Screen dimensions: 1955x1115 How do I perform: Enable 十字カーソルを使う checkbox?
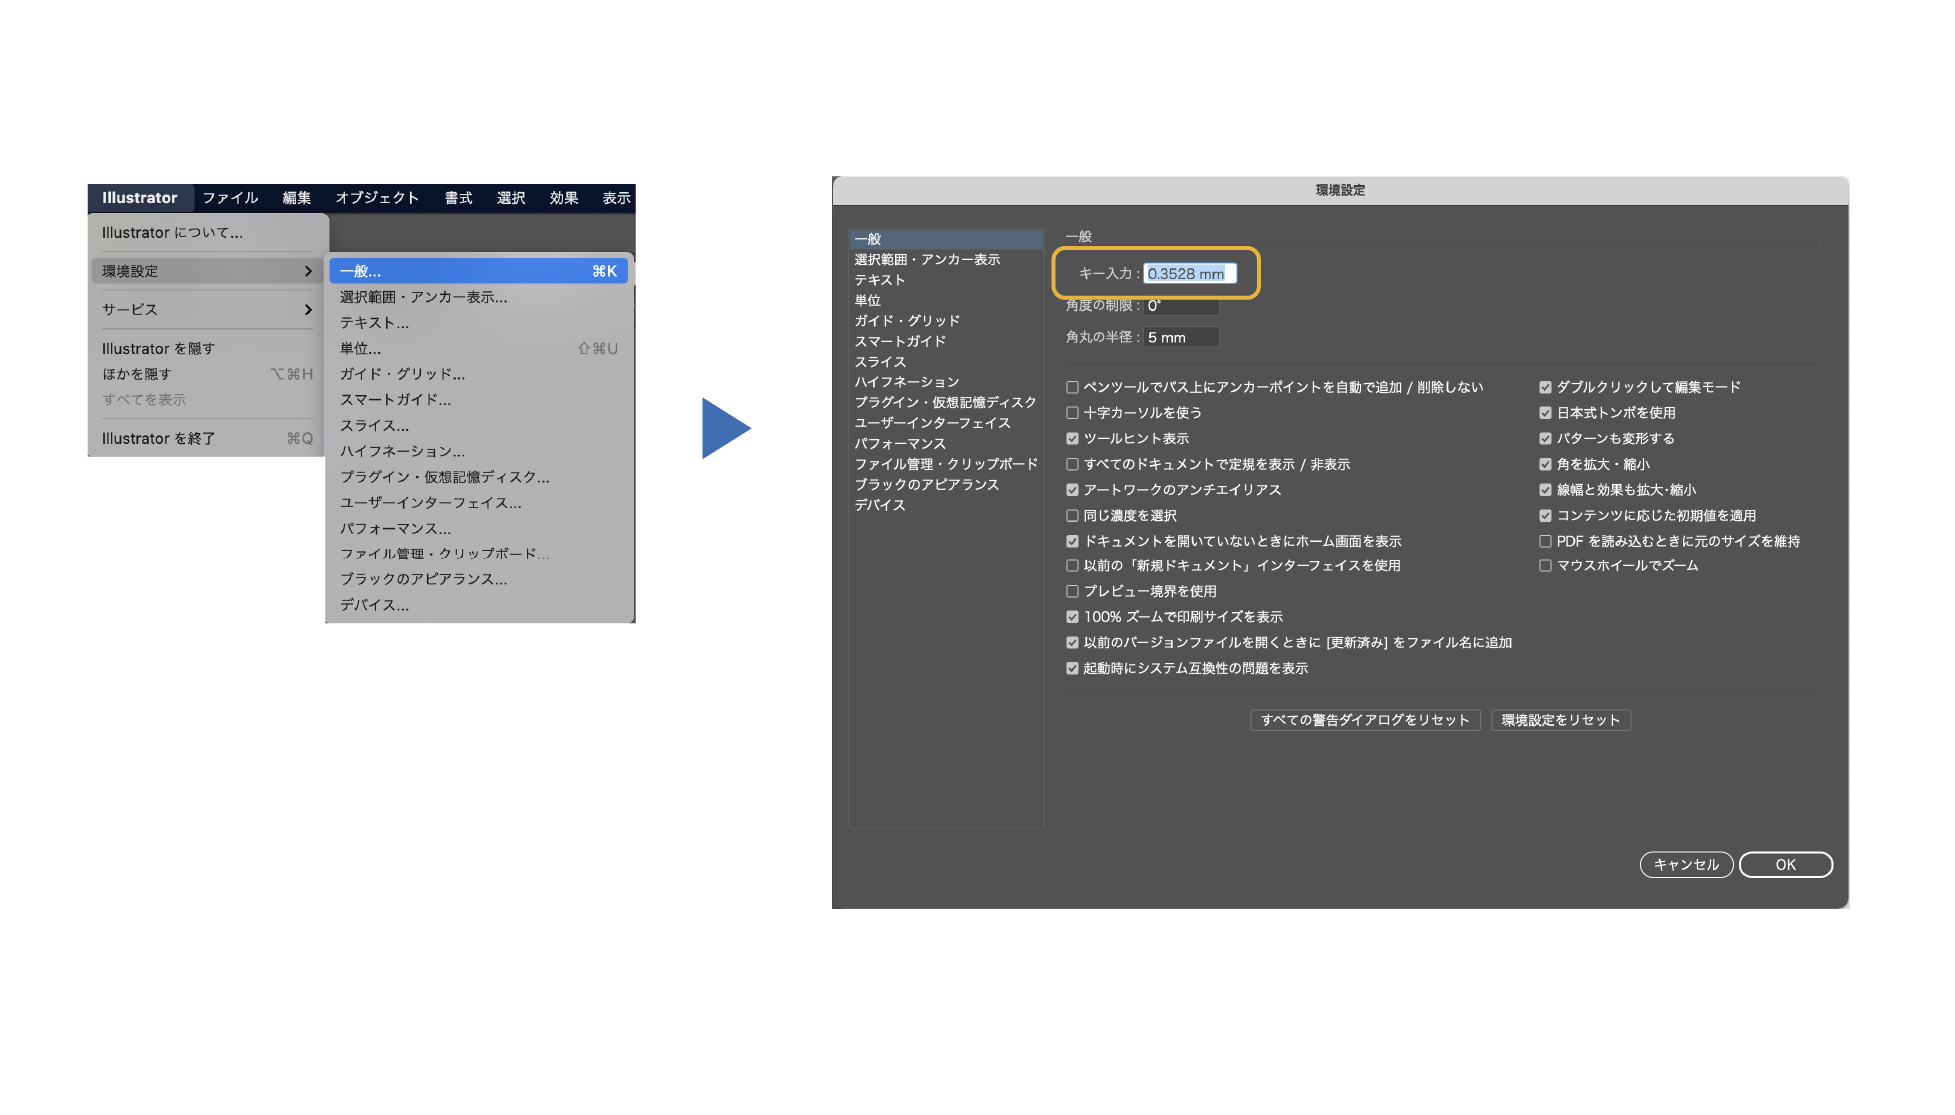1072,412
